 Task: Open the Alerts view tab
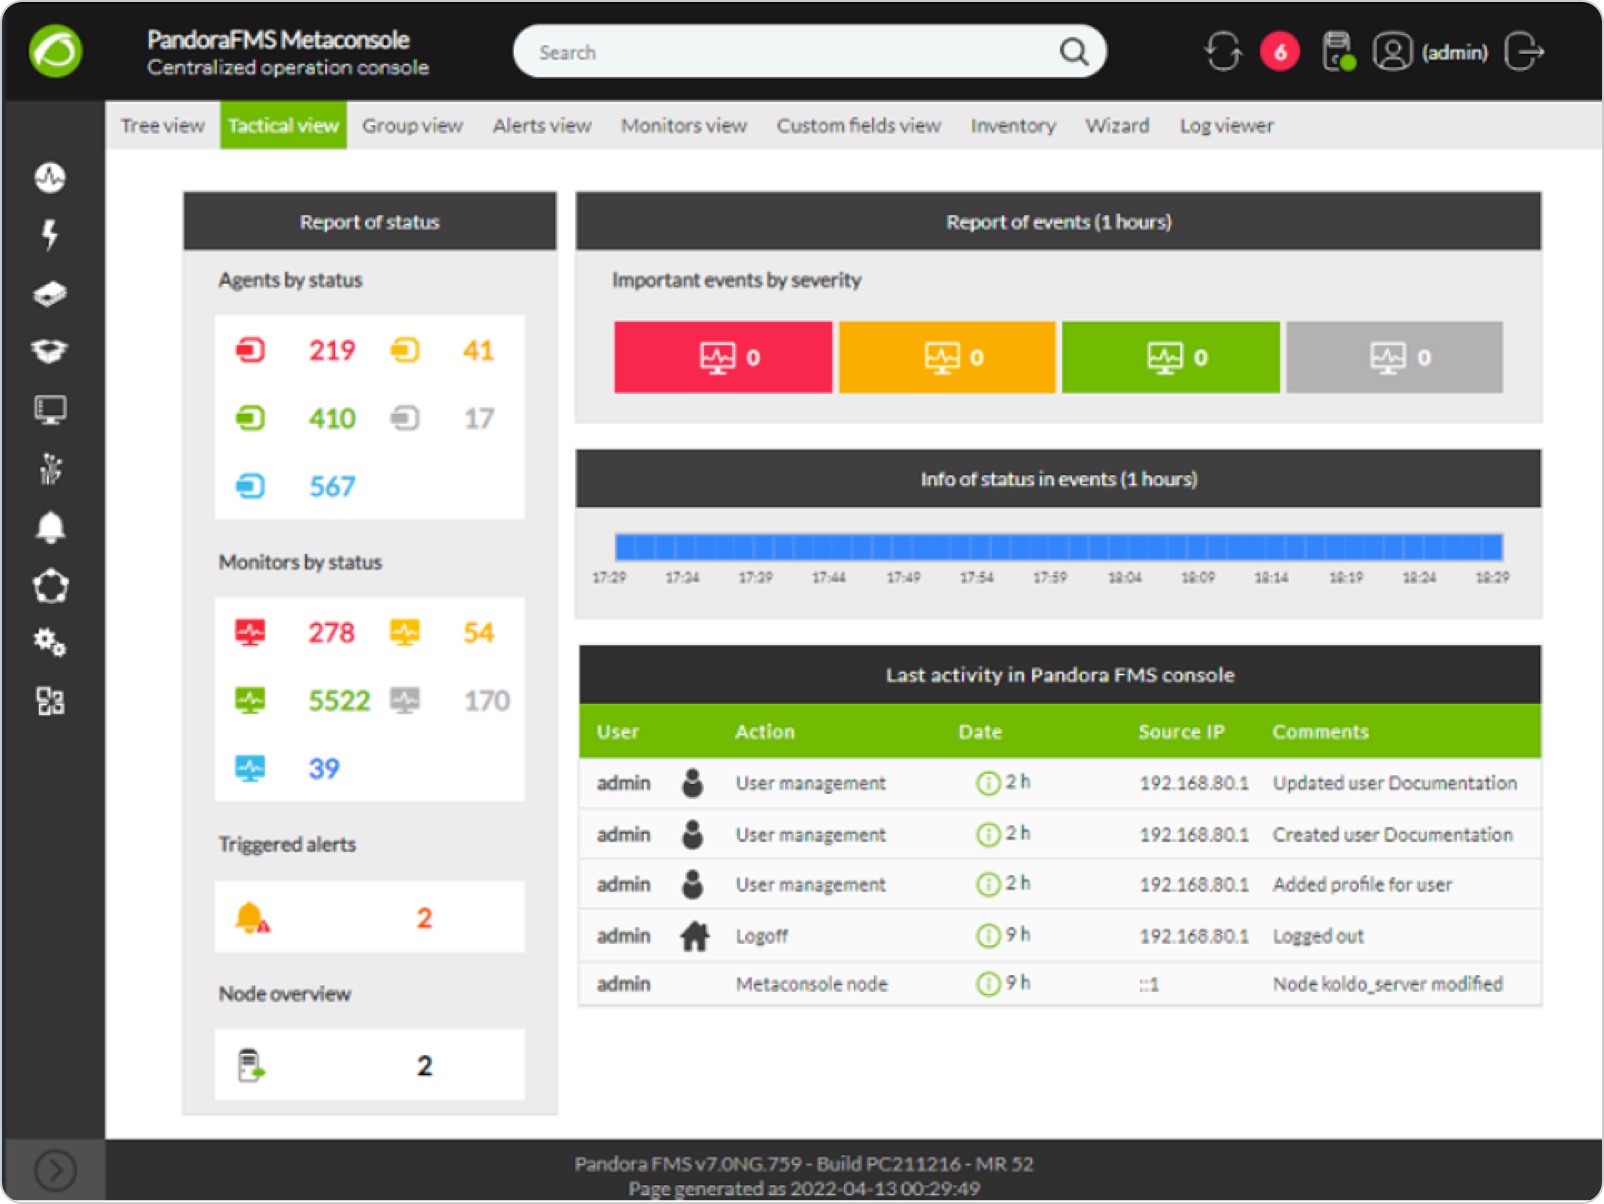[542, 125]
